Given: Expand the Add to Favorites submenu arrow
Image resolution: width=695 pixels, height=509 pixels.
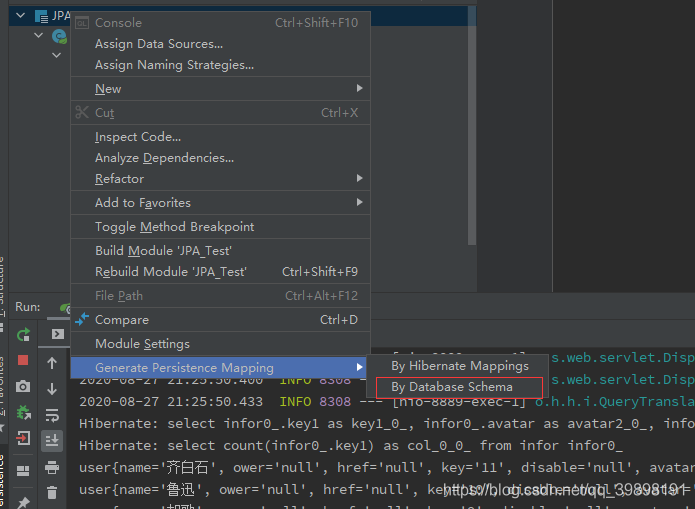Looking at the screenshot, I should pyautogui.click(x=359, y=202).
